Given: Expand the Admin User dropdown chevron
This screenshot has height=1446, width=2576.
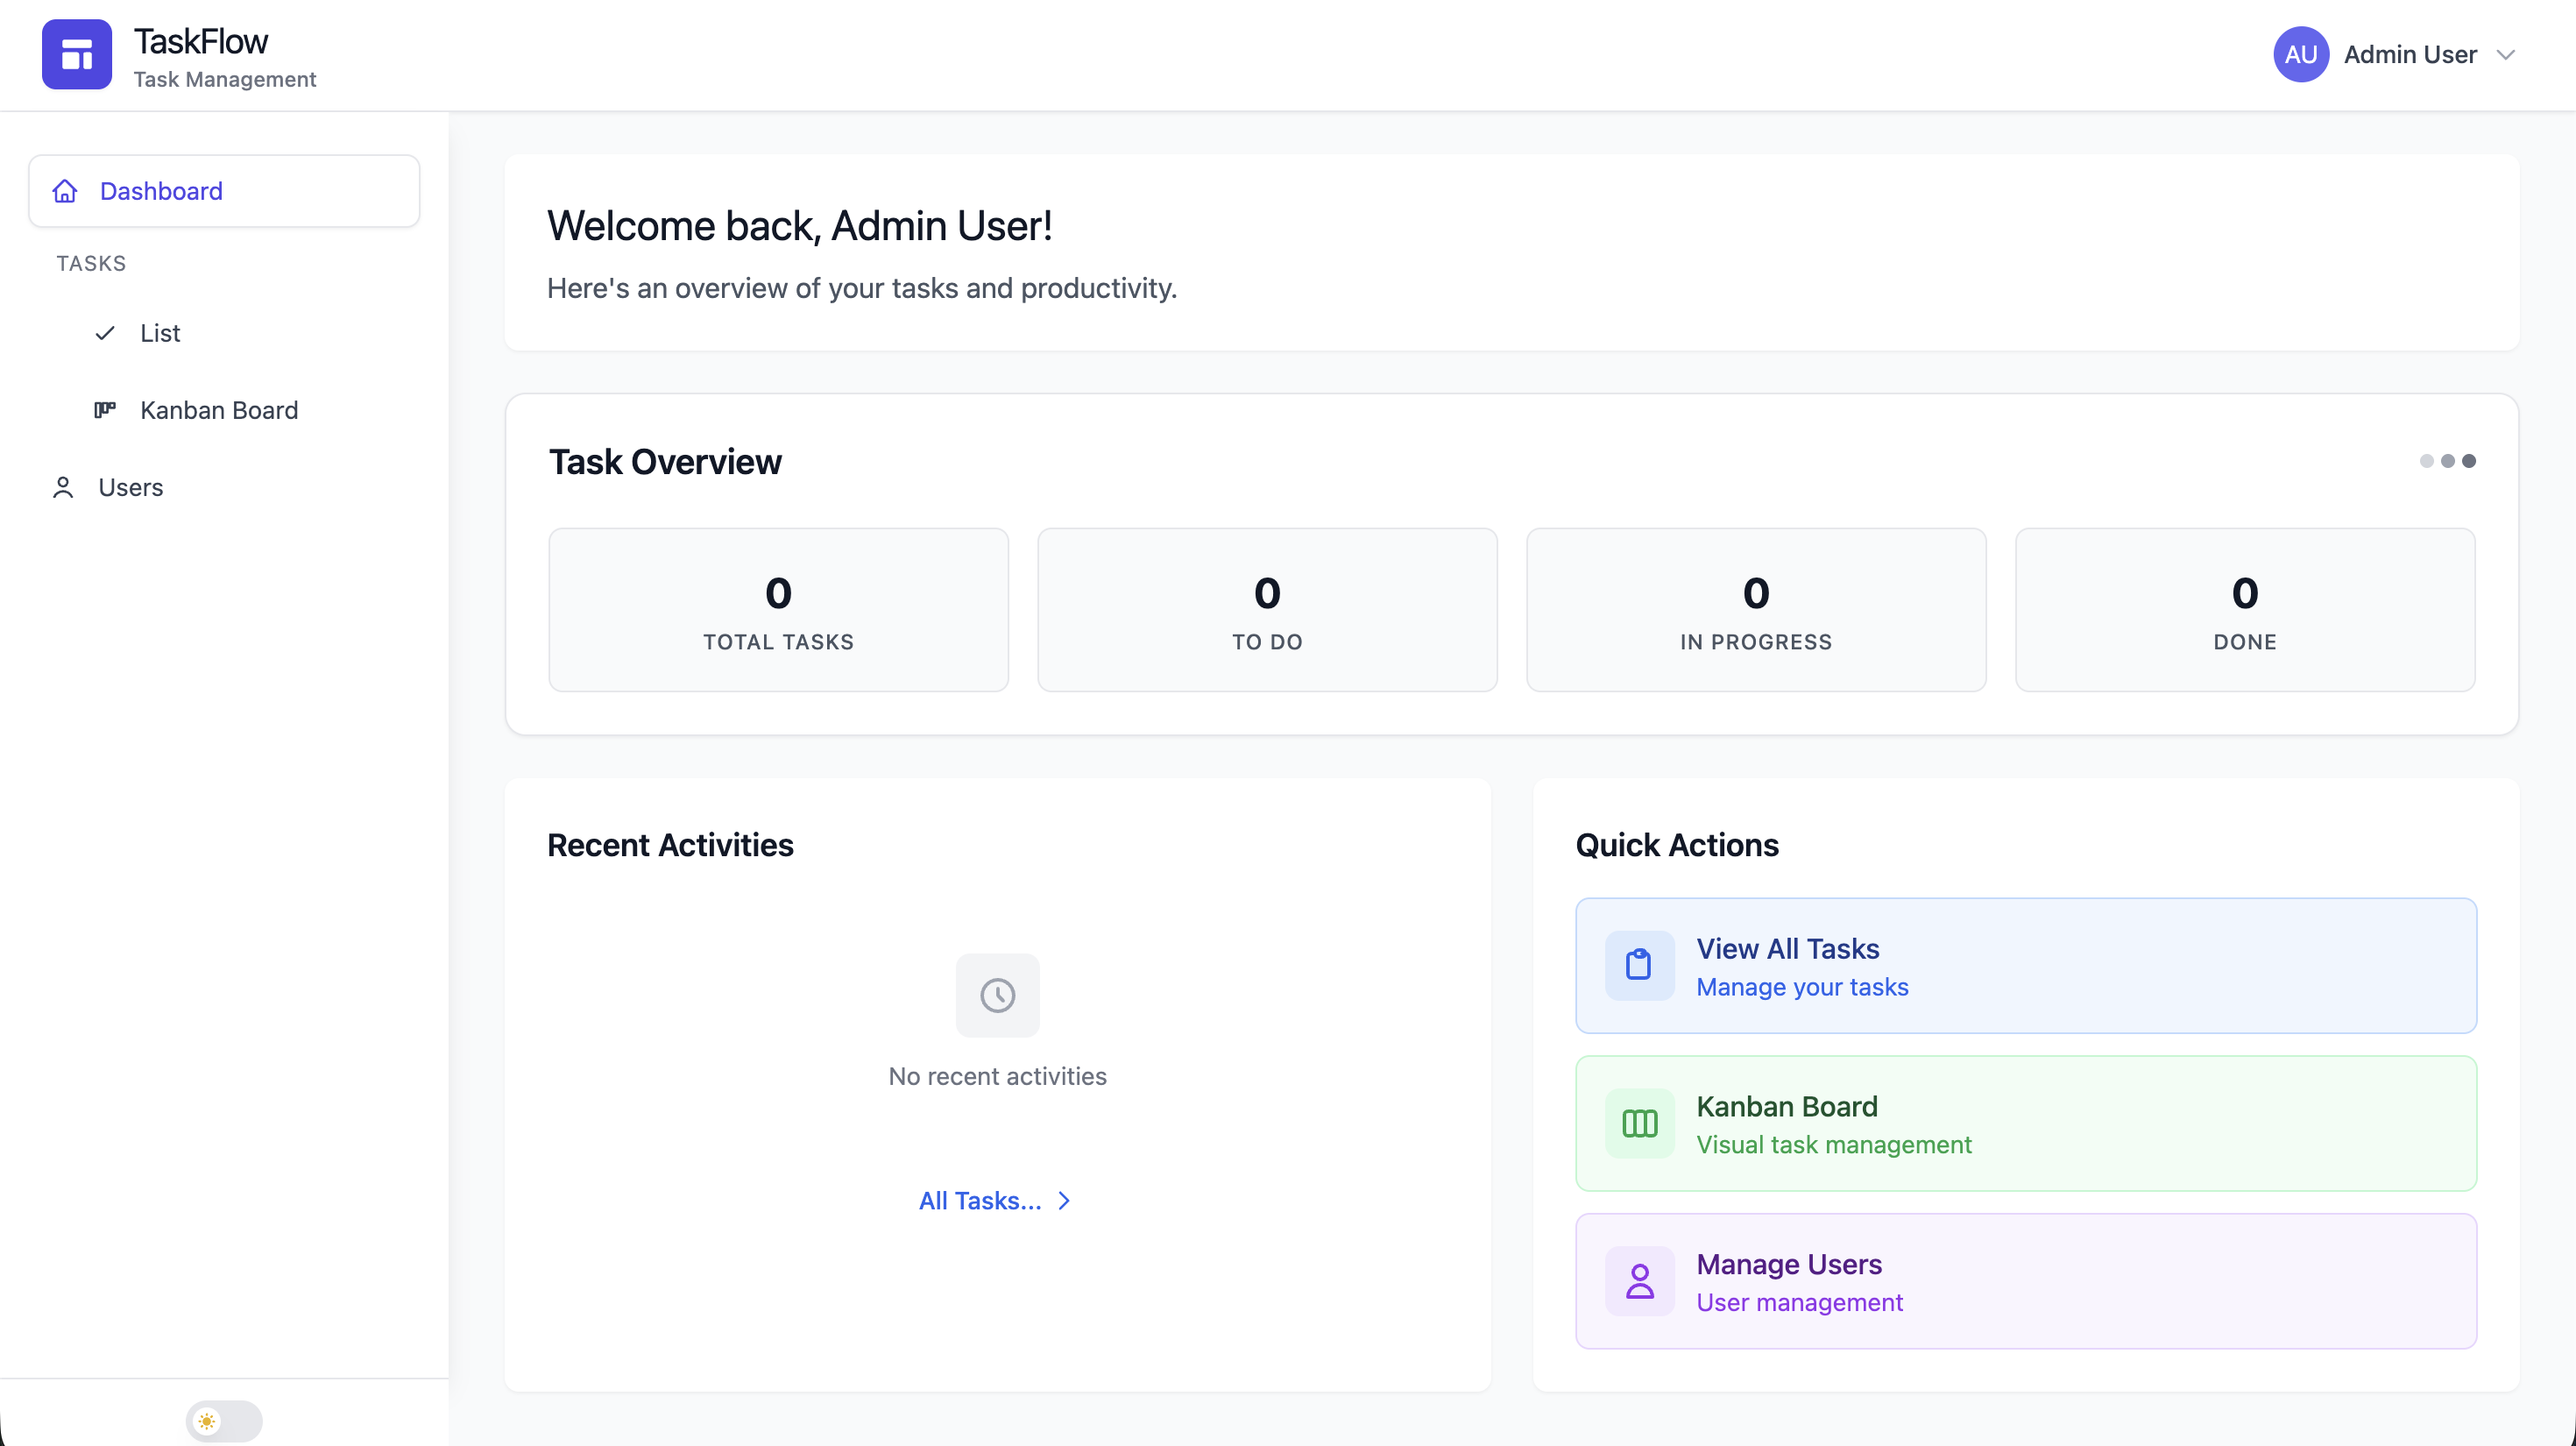Looking at the screenshot, I should pos(2505,55).
